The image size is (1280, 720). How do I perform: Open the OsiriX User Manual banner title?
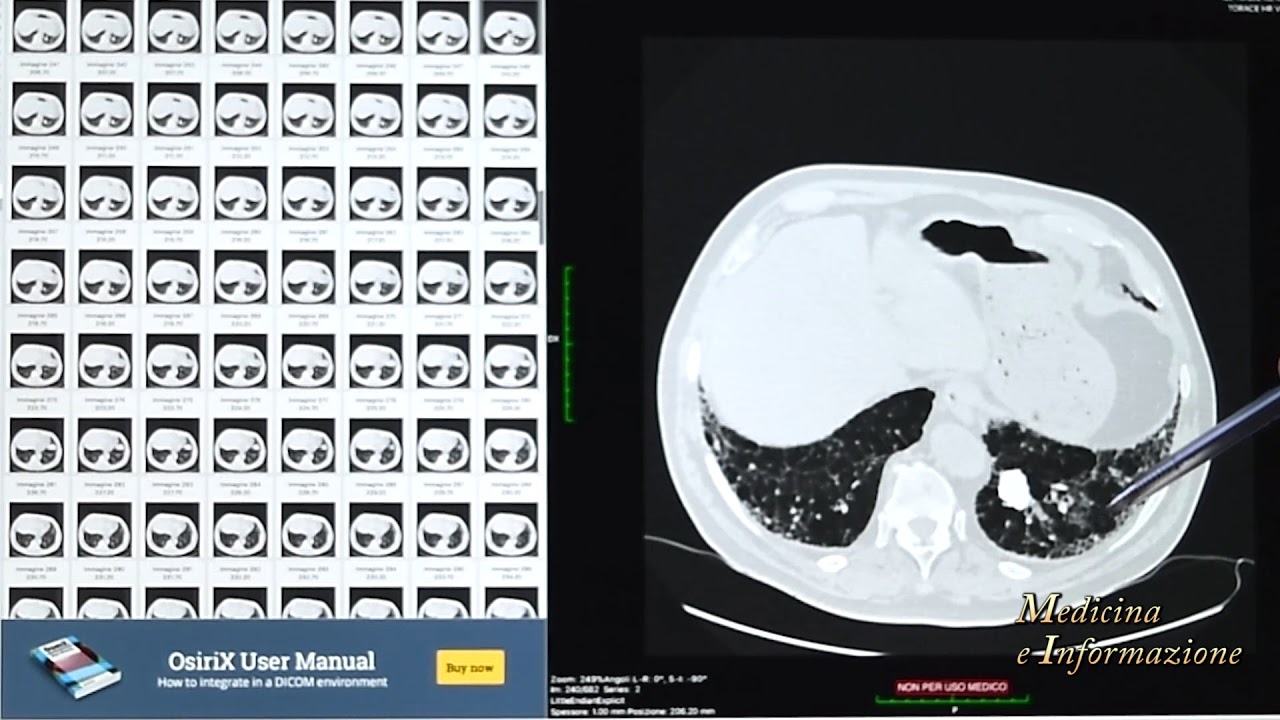(272, 661)
